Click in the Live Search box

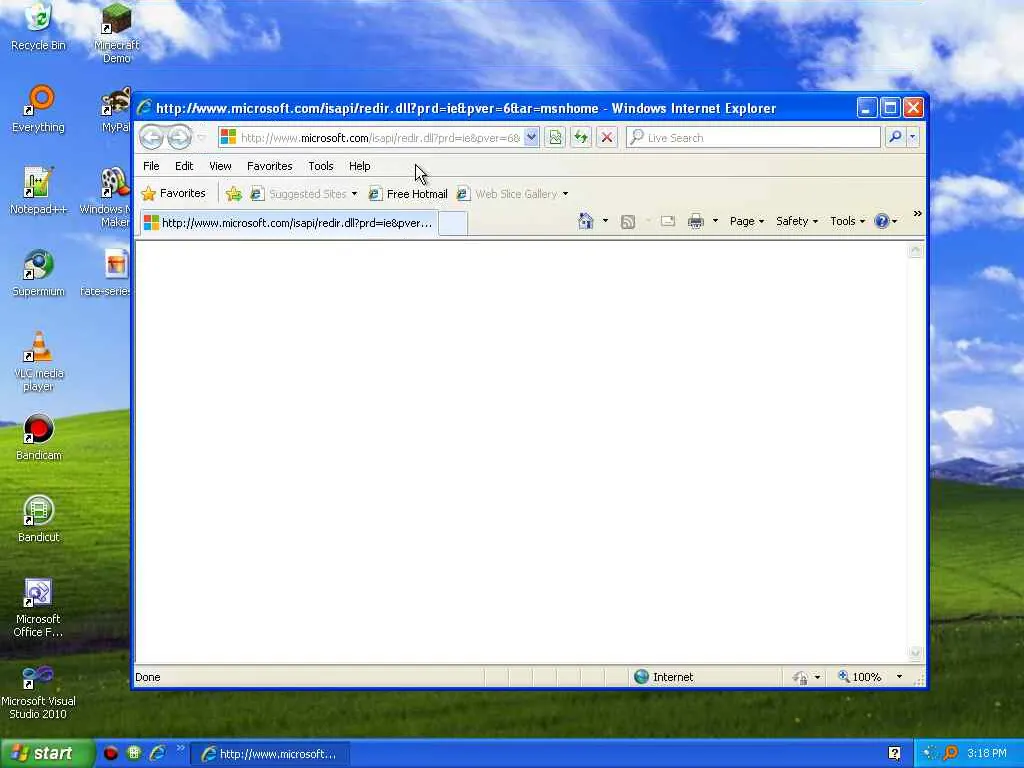(753, 138)
